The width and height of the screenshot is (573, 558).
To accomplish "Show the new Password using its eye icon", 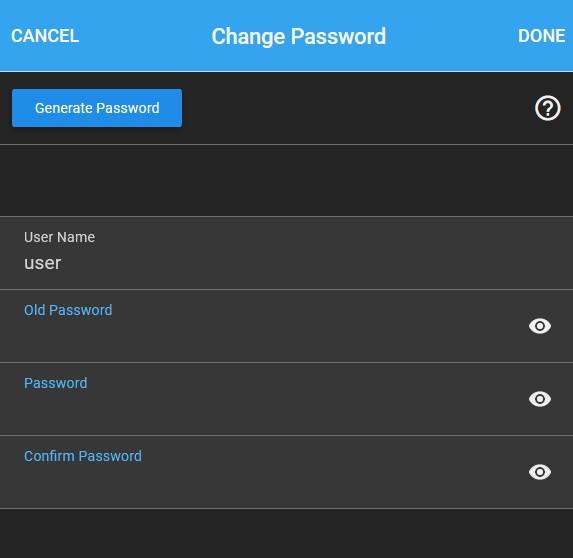I will point(540,399).
